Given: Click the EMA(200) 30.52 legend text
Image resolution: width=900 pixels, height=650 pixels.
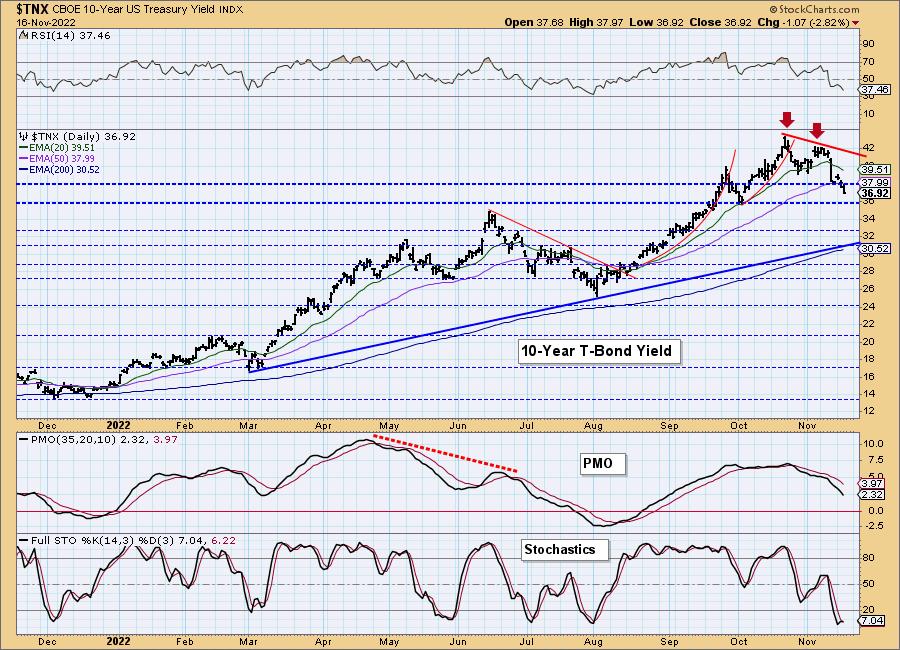Looking at the screenshot, I should 64,169.
